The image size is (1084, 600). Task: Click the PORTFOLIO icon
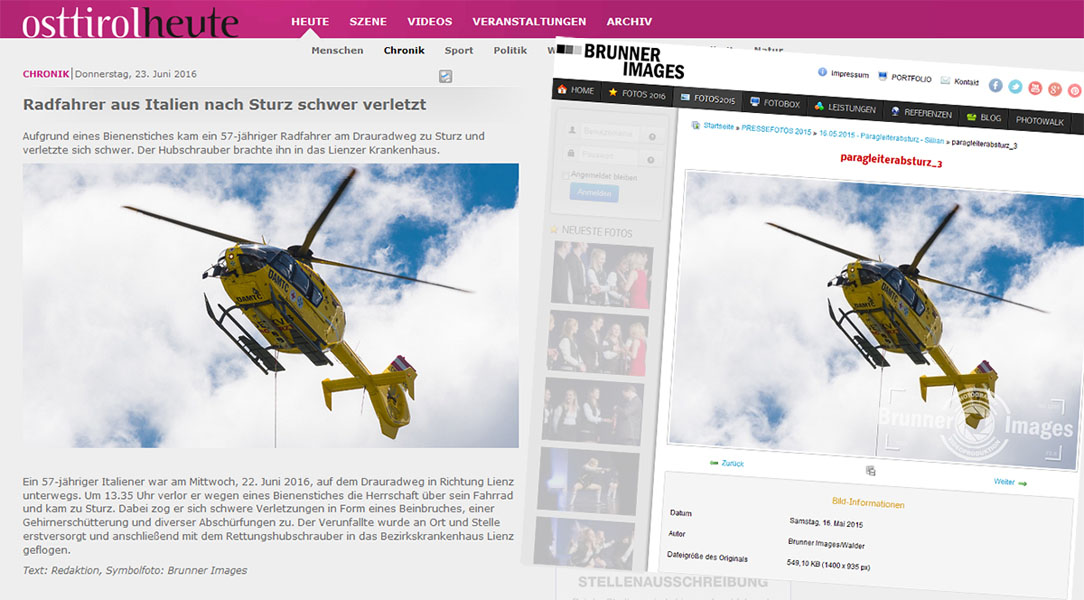coord(882,76)
